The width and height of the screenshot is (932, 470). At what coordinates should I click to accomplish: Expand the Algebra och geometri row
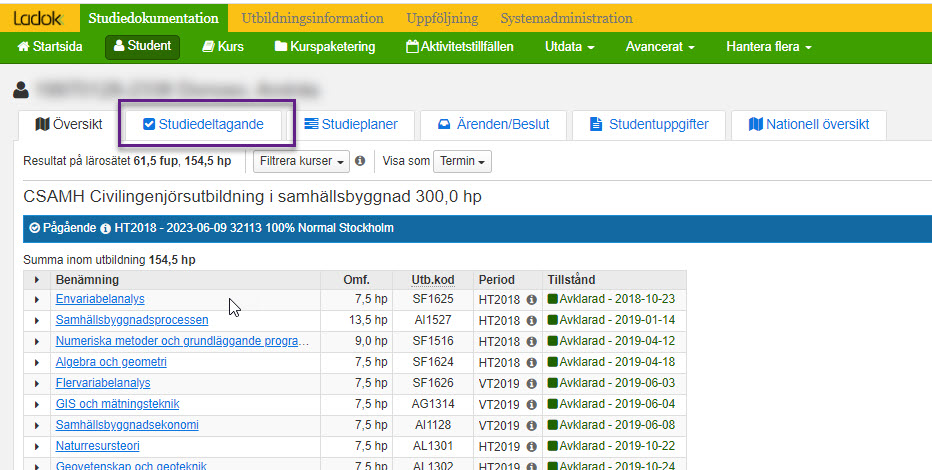click(x=37, y=362)
